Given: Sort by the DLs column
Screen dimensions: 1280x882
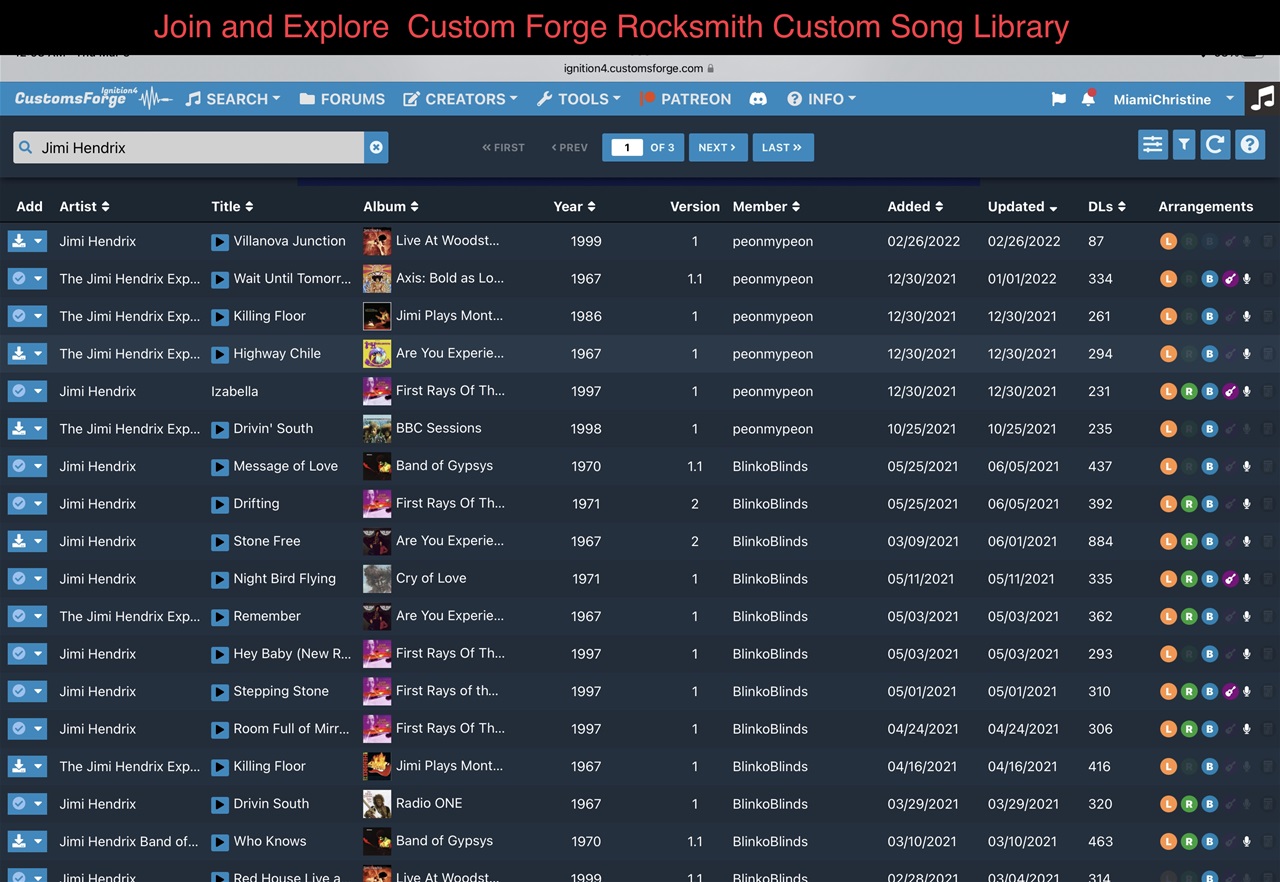Looking at the screenshot, I should click(x=1107, y=206).
